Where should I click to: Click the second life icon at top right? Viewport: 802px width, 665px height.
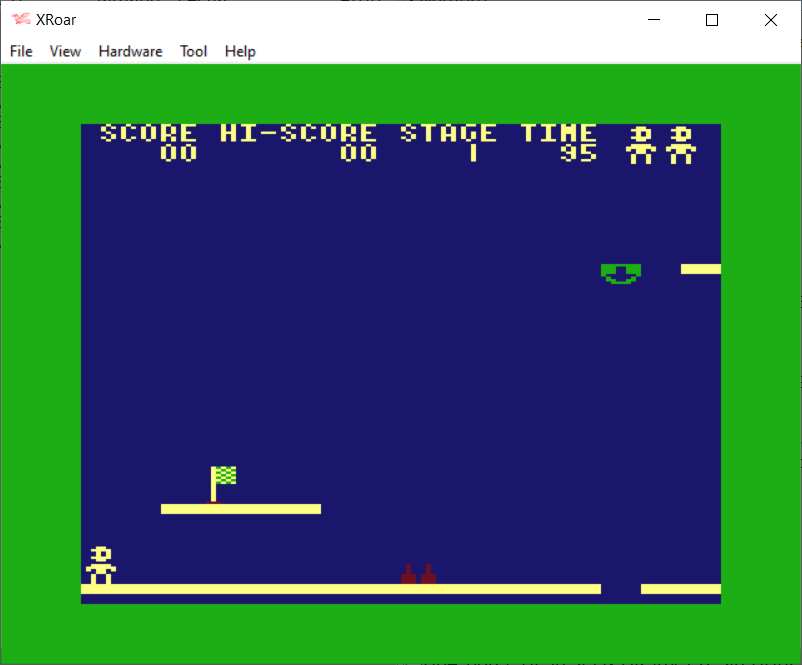pos(680,145)
